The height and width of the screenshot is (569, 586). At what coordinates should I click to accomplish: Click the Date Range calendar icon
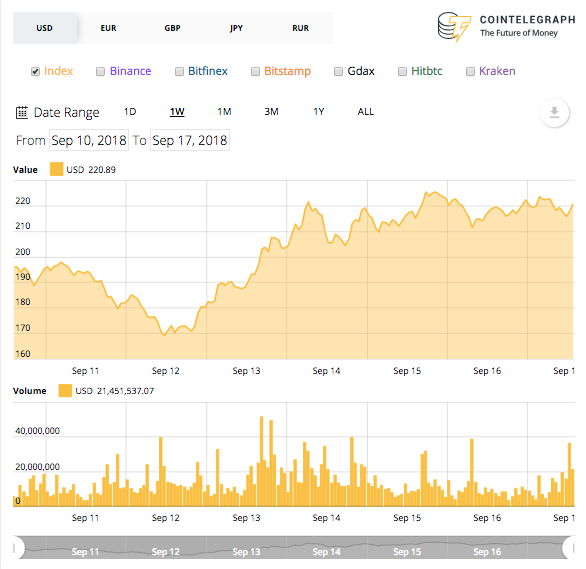tap(22, 112)
